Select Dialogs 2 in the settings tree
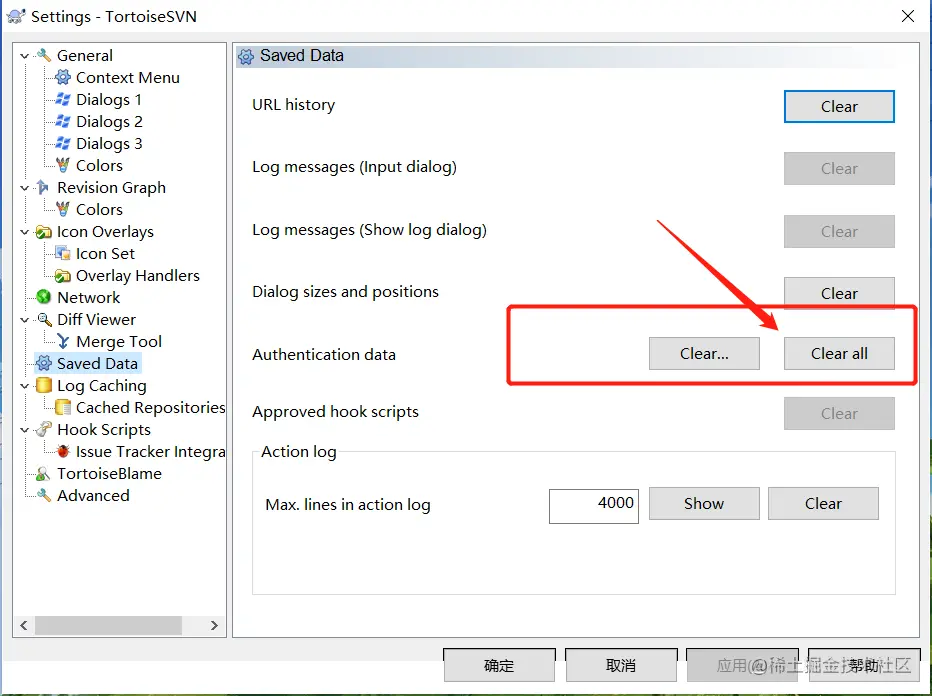Screen dimensions: 932x696 pos(109,121)
